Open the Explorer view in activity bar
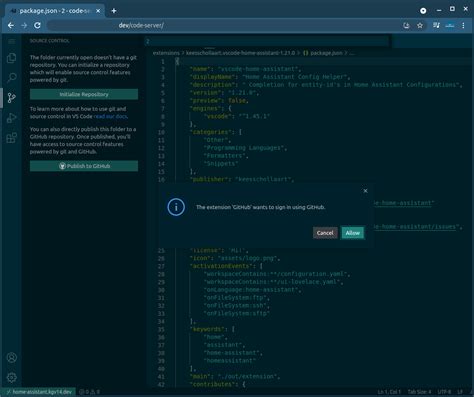 [12, 58]
